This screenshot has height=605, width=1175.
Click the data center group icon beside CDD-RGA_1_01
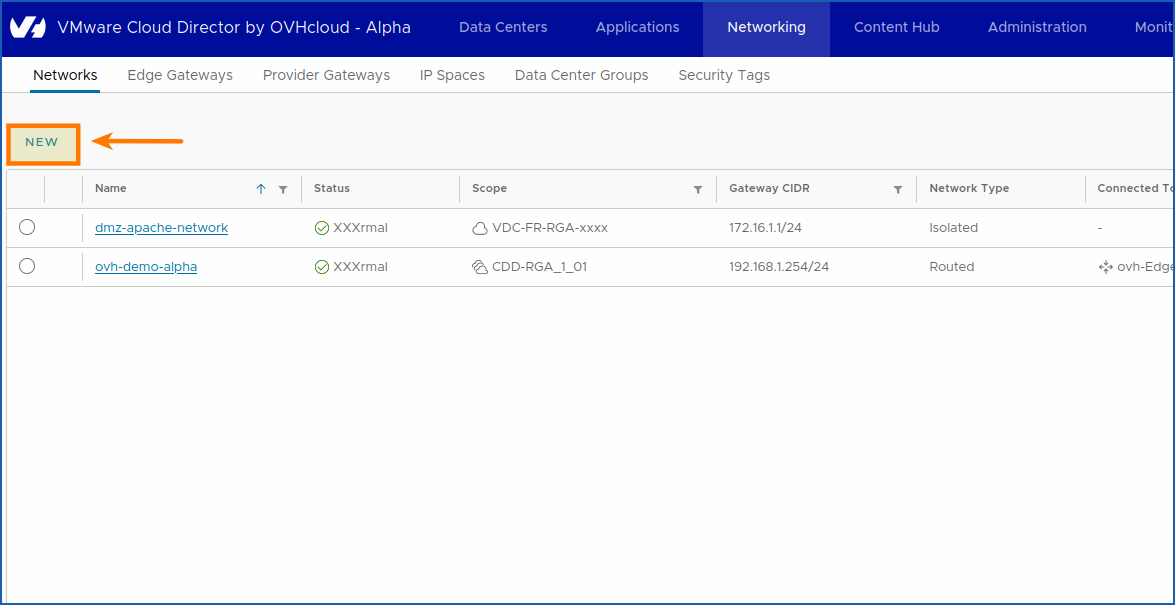(481, 266)
